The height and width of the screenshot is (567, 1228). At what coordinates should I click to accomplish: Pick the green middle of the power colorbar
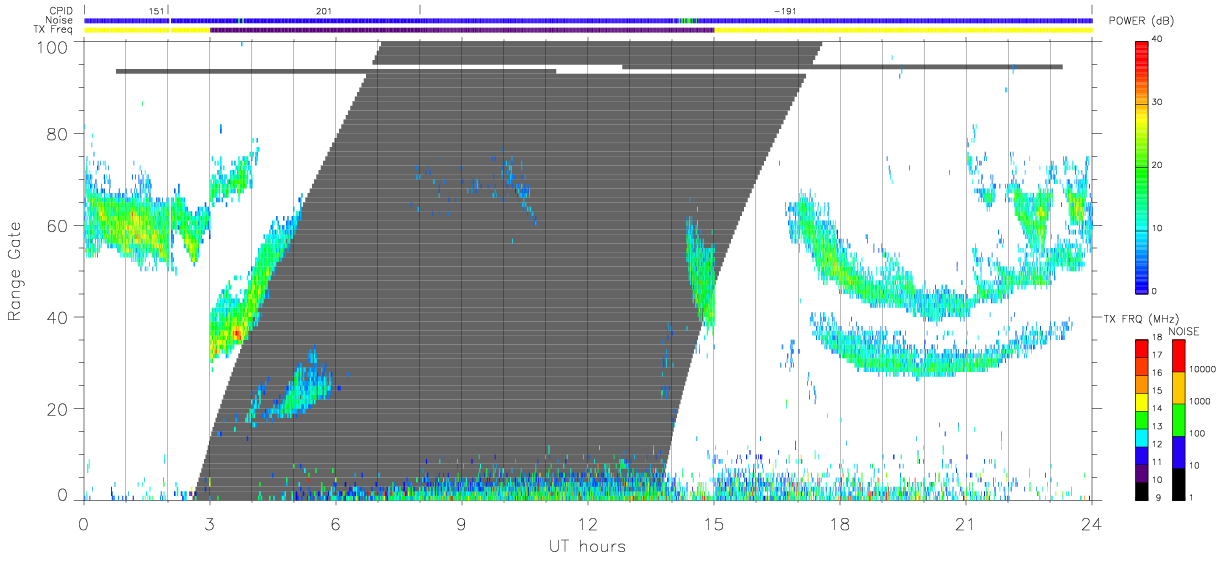[x=1141, y=165]
